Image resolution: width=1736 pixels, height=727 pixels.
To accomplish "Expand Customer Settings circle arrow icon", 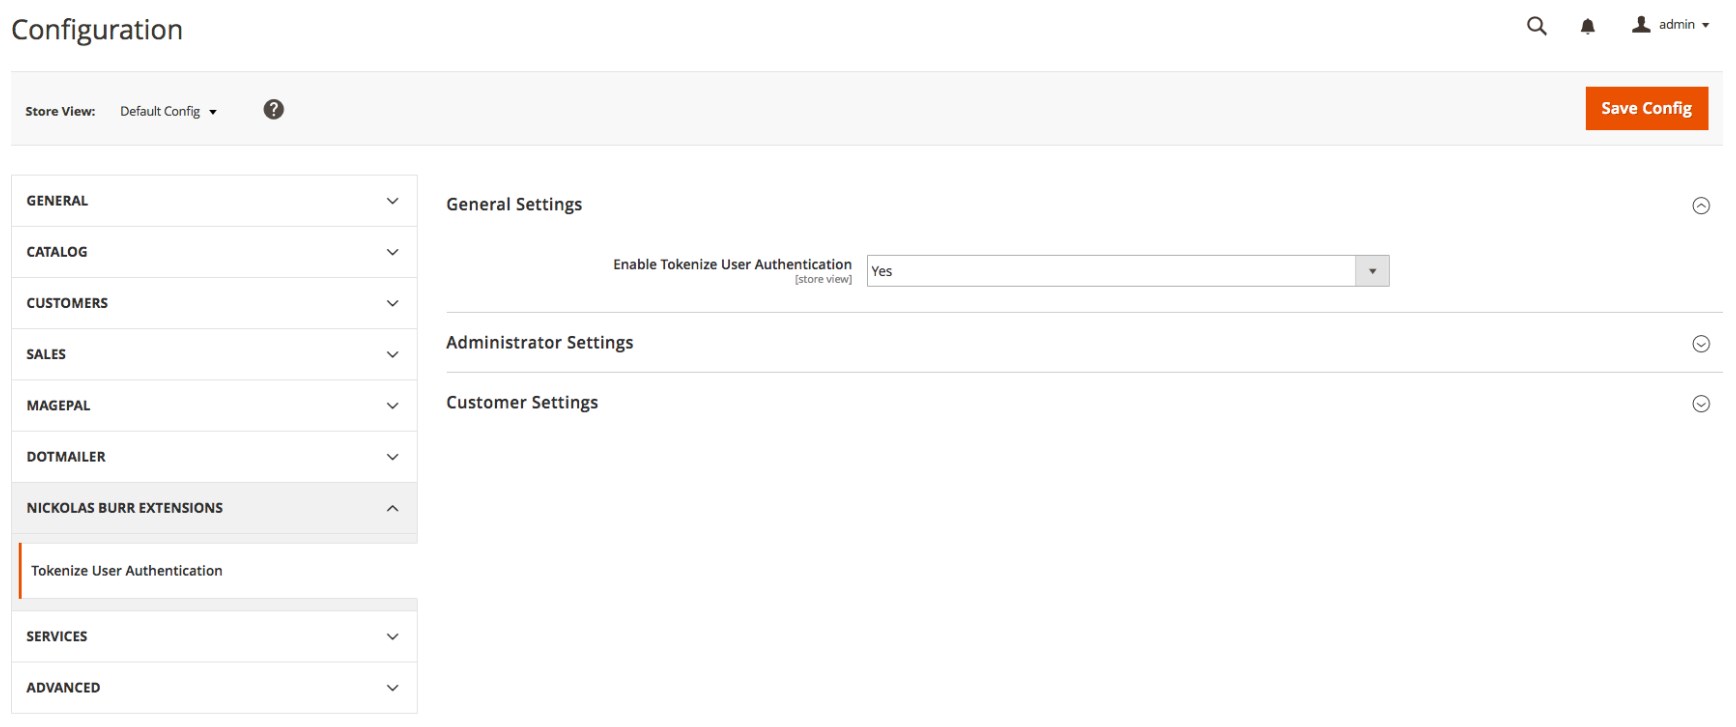I will (1700, 404).
